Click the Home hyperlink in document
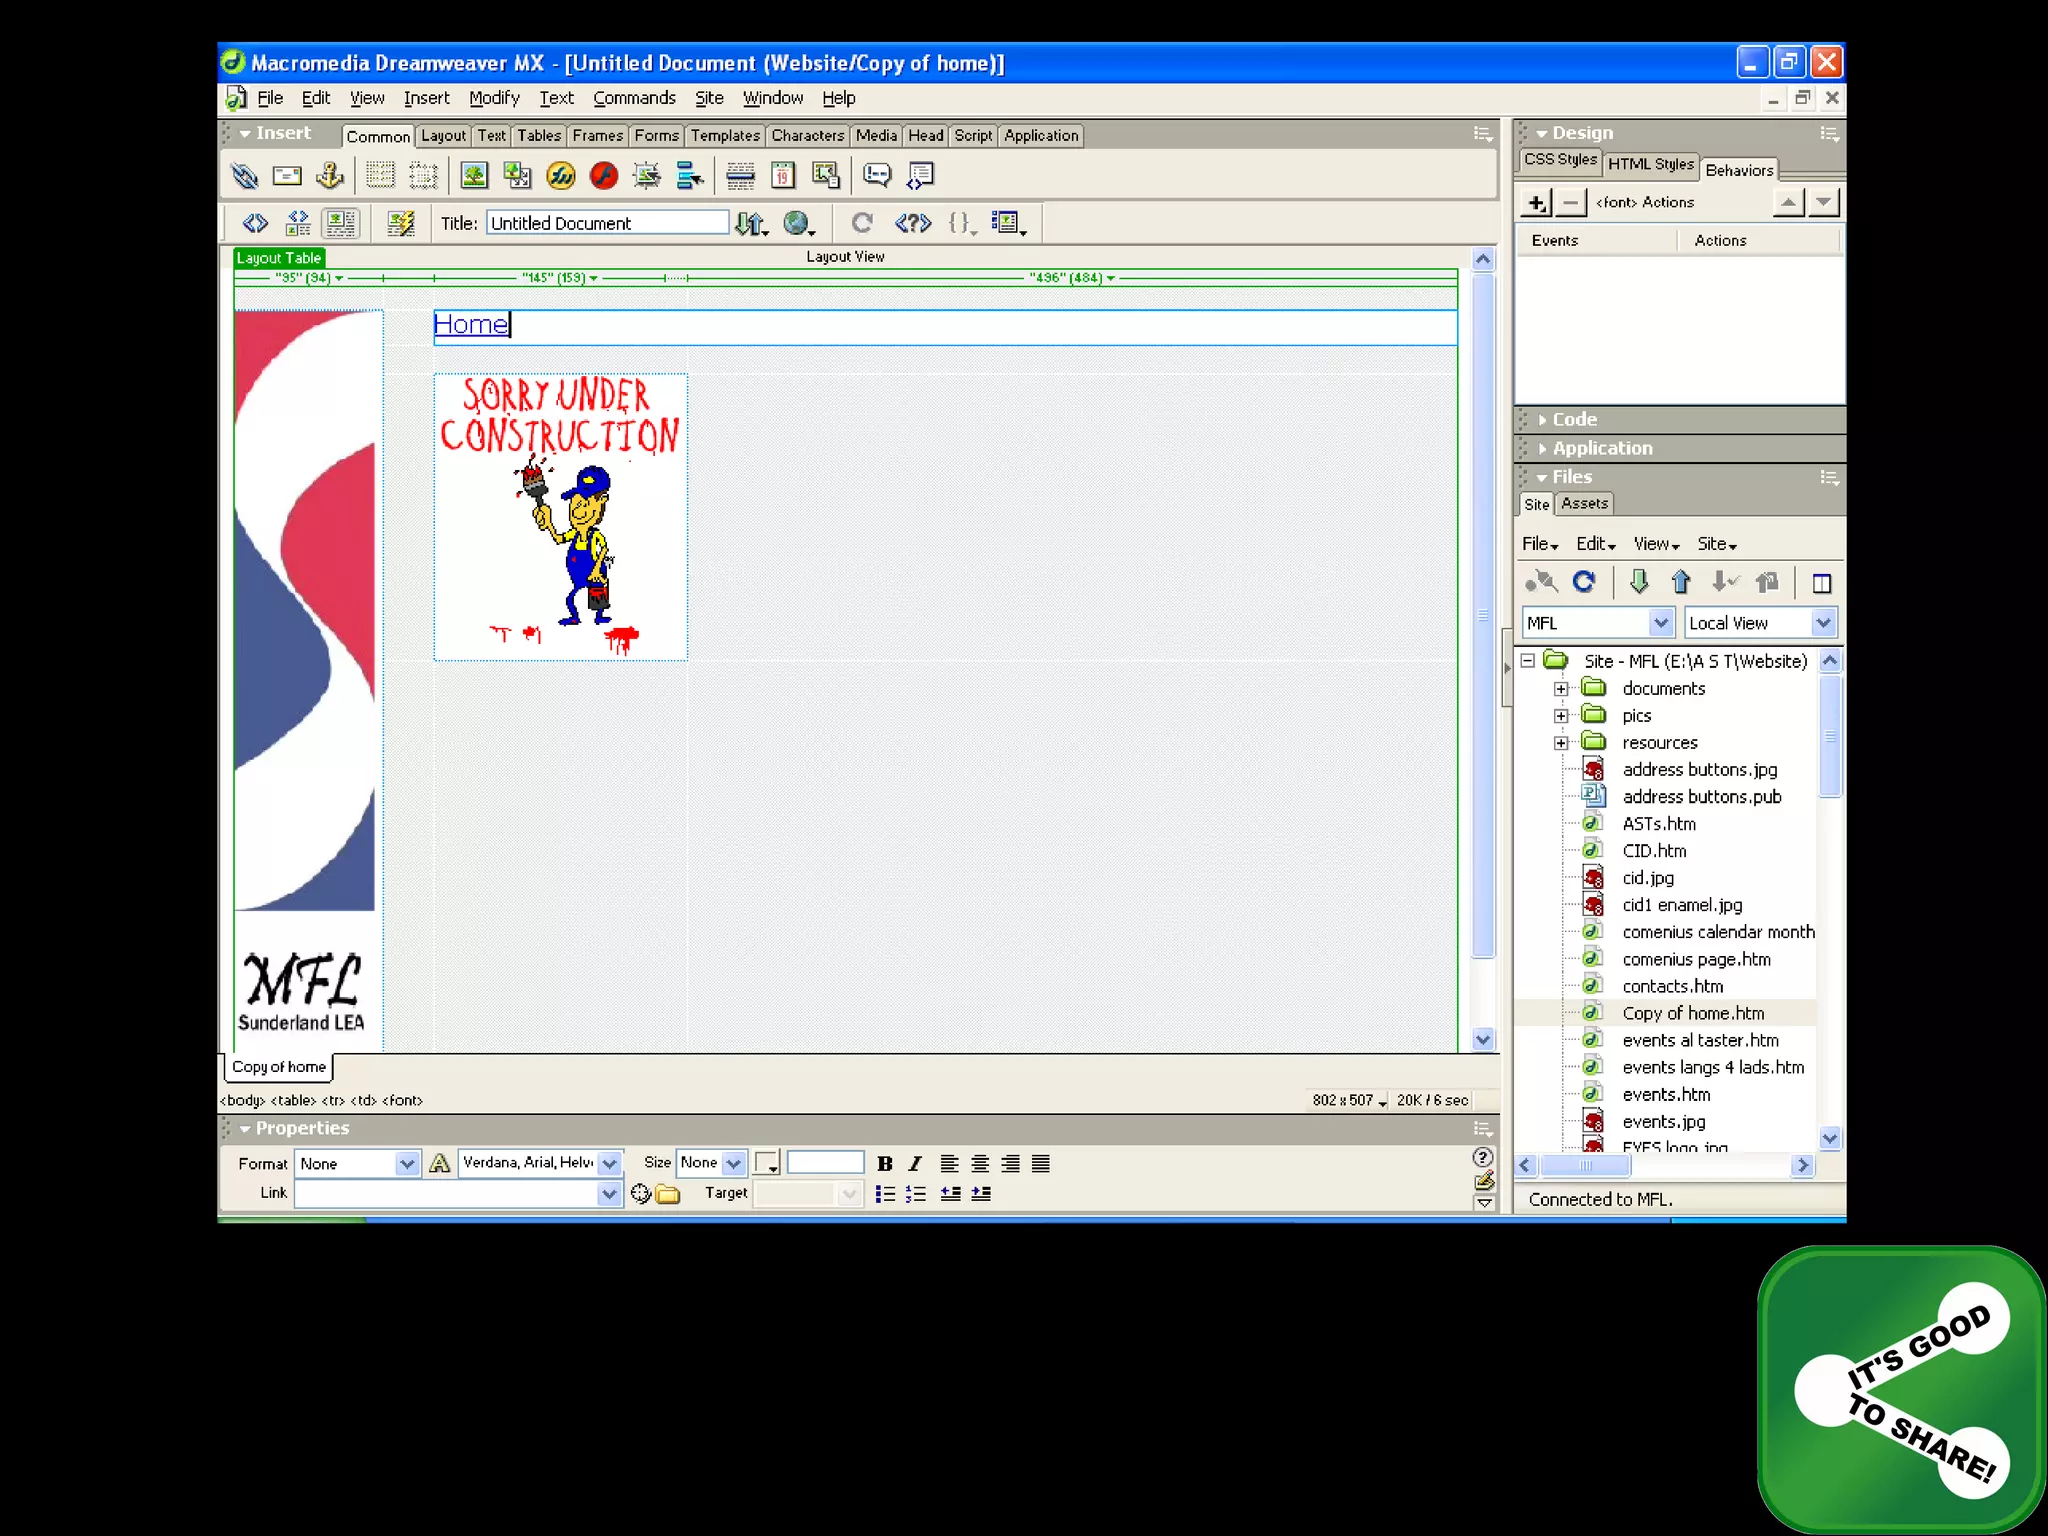 (x=470, y=325)
